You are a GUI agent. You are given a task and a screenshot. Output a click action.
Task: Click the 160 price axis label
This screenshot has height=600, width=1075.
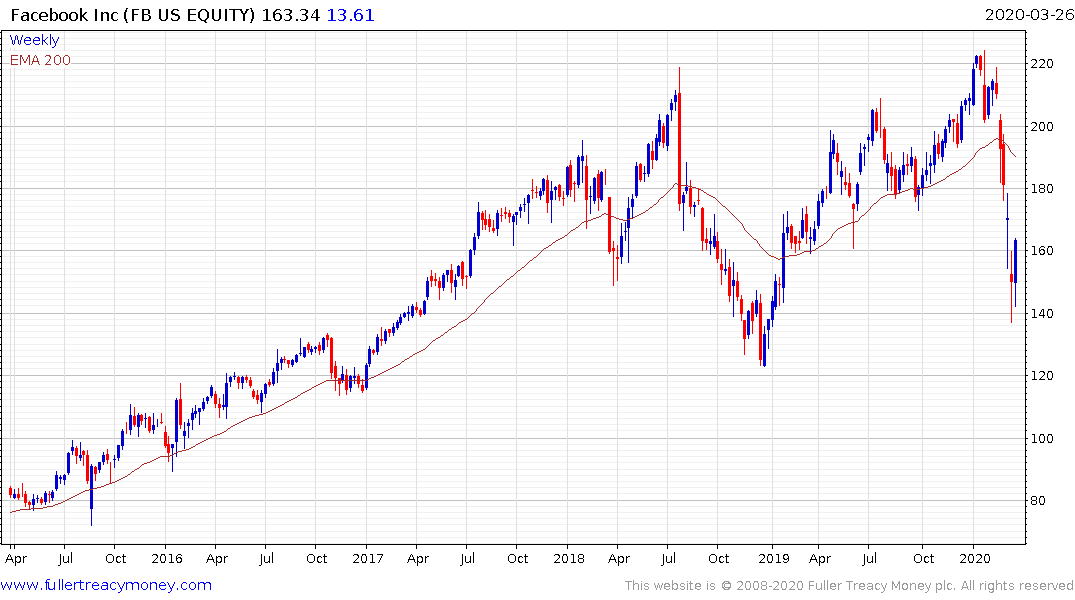coord(1042,251)
